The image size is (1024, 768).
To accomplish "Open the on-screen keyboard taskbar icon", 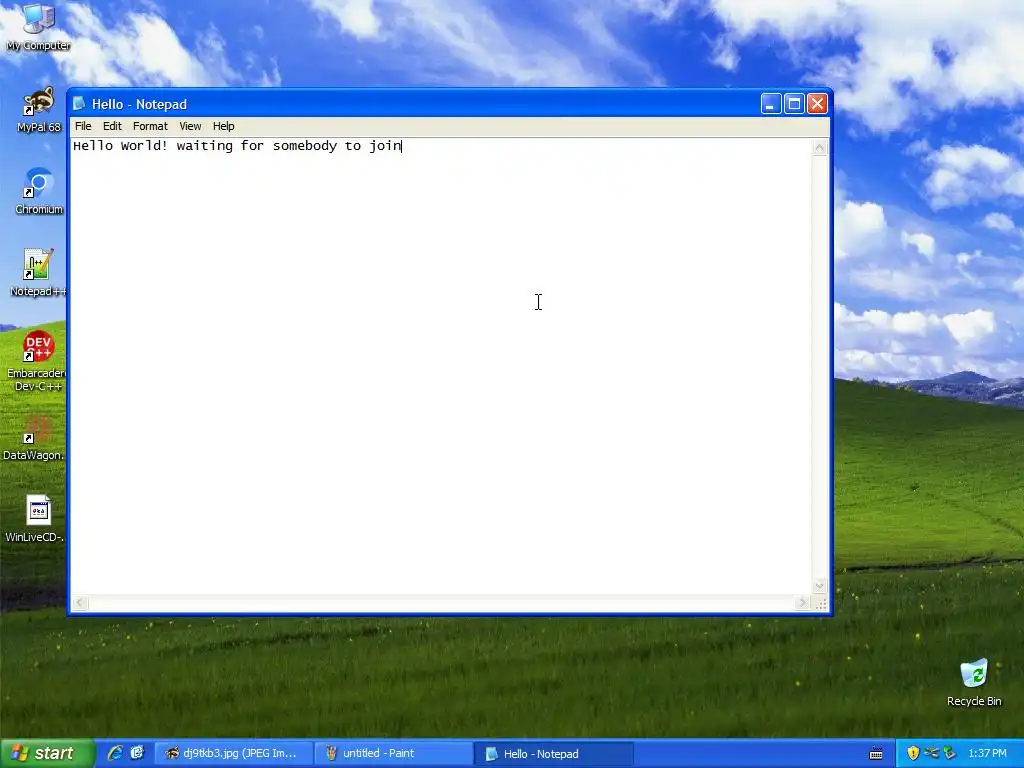I will click(x=876, y=754).
